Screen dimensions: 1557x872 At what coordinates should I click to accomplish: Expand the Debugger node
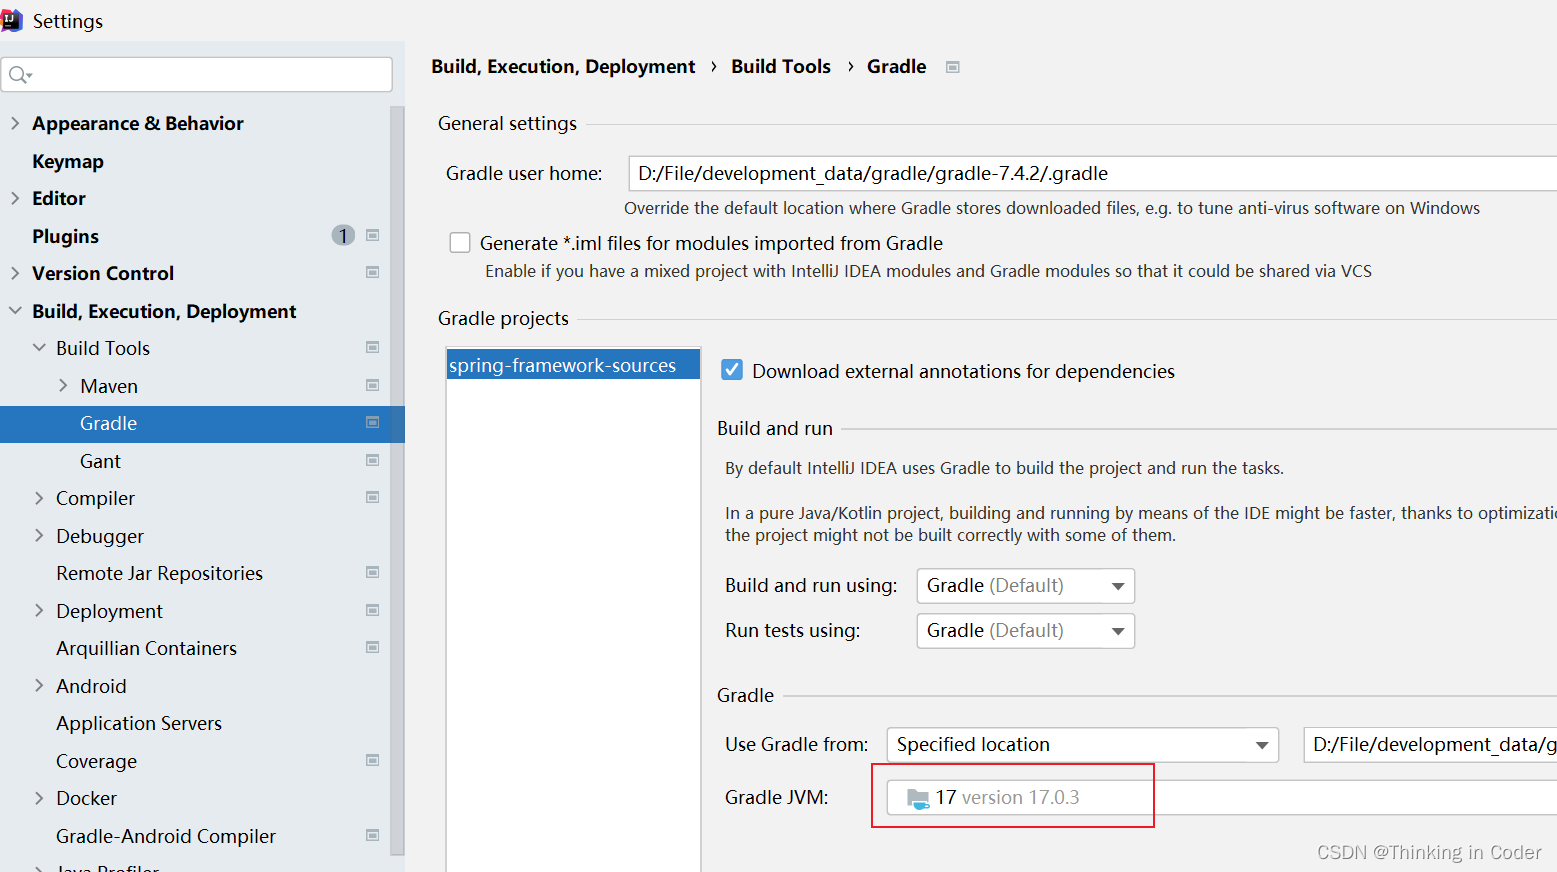39,536
